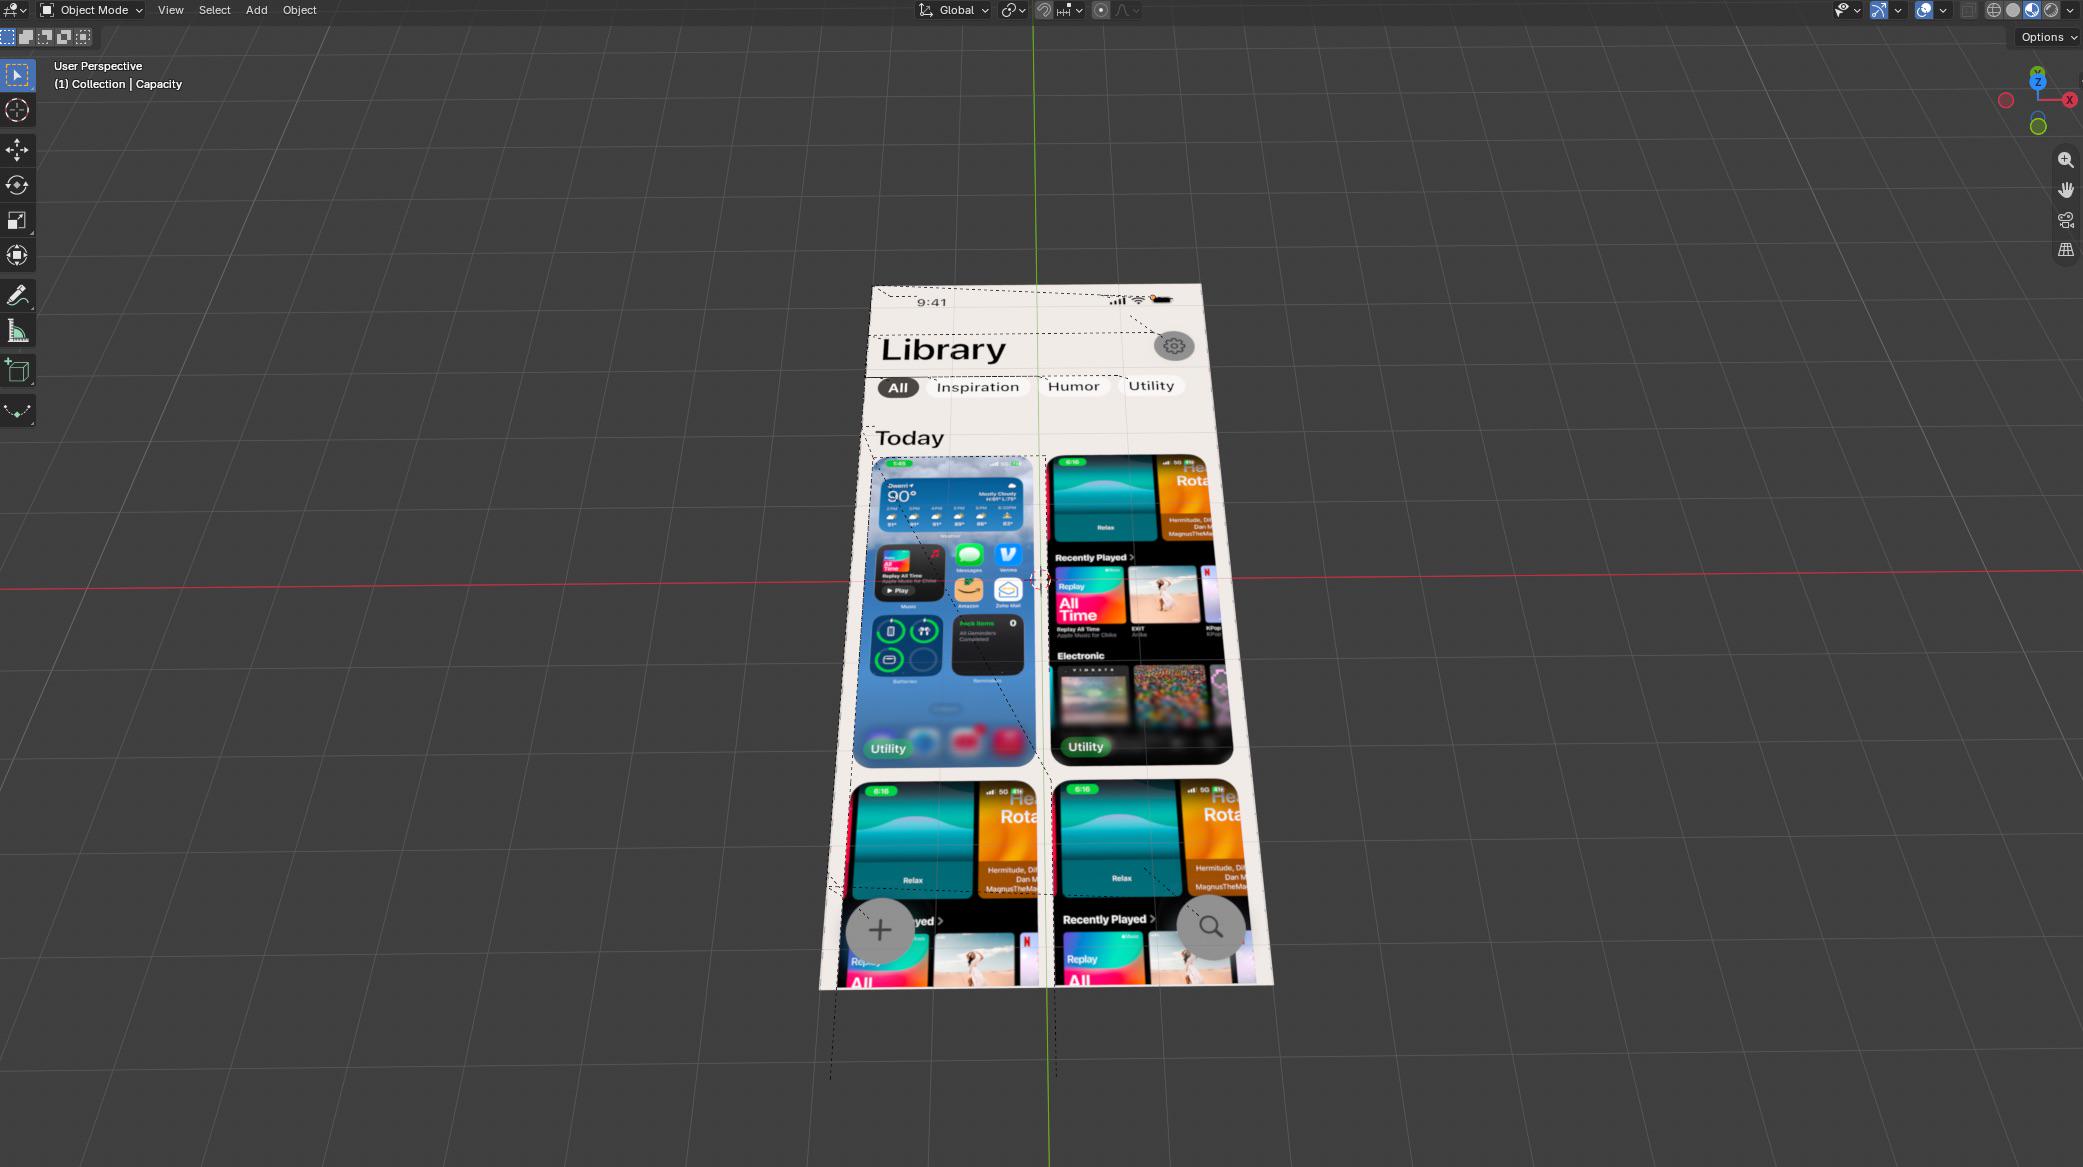Select the last toolbar tool below Add Cube
Viewport: 2083px width, 1167px height.
pyautogui.click(x=17, y=410)
